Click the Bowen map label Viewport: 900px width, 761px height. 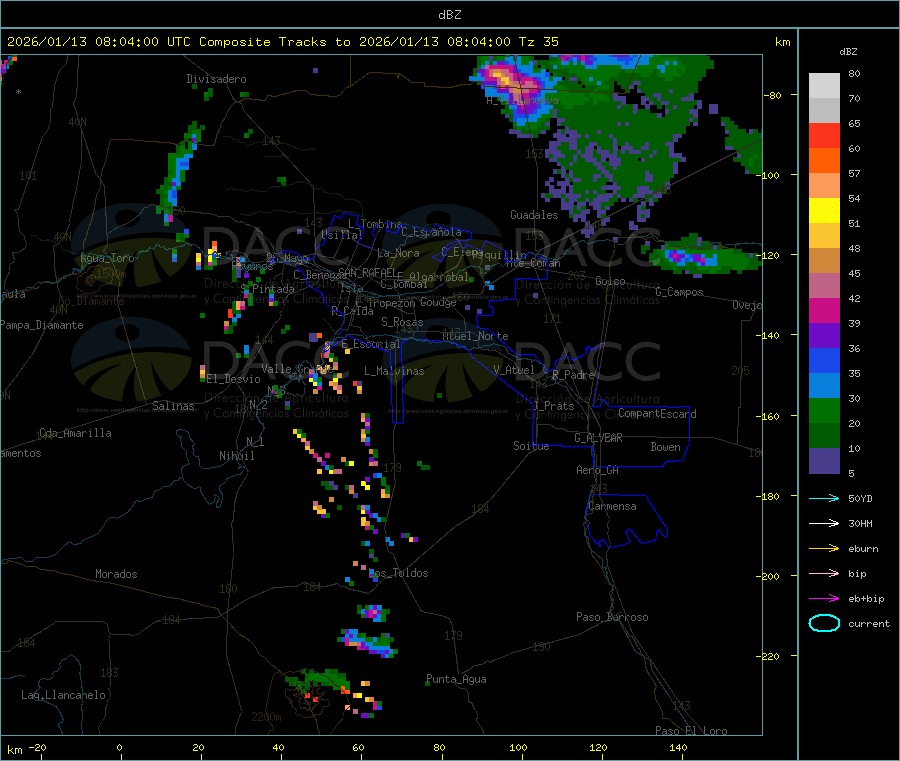coord(665,447)
